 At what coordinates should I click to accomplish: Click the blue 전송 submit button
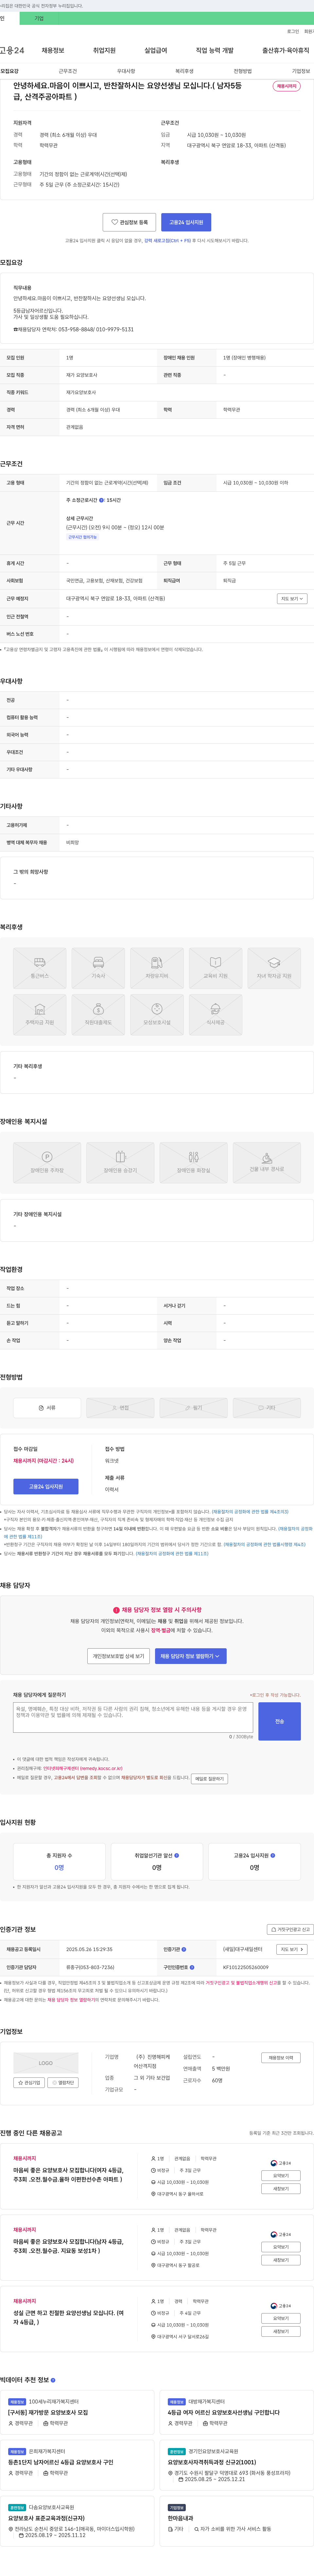(x=280, y=1721)
